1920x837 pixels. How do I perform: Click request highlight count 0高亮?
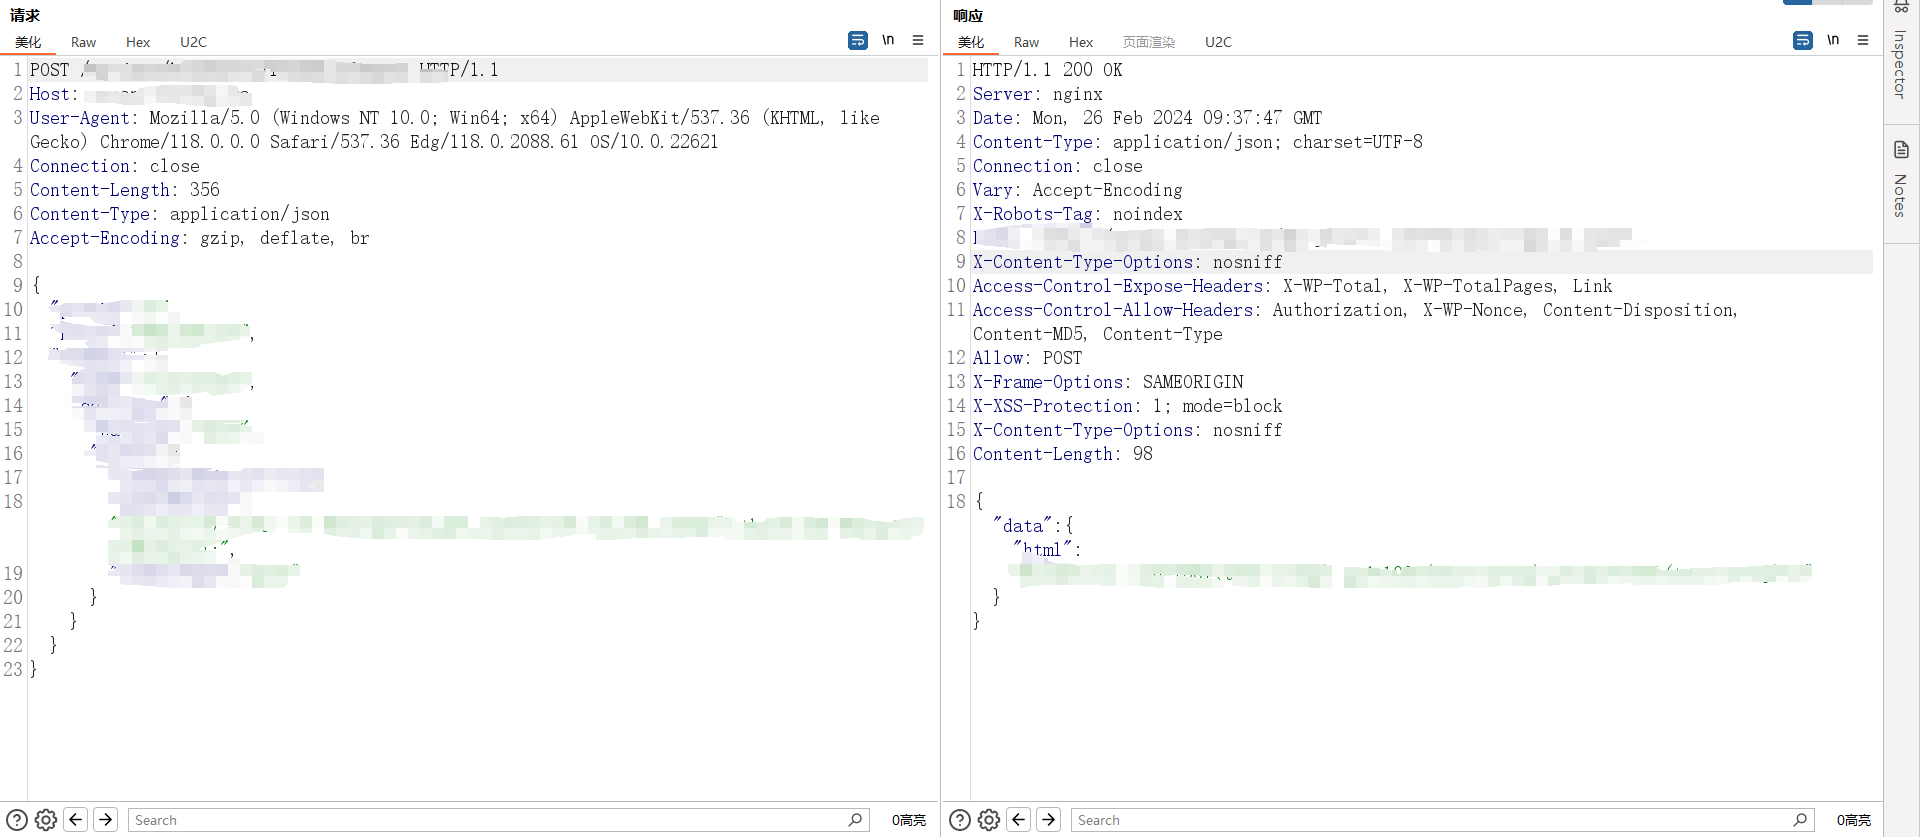[x=909, y=820]
